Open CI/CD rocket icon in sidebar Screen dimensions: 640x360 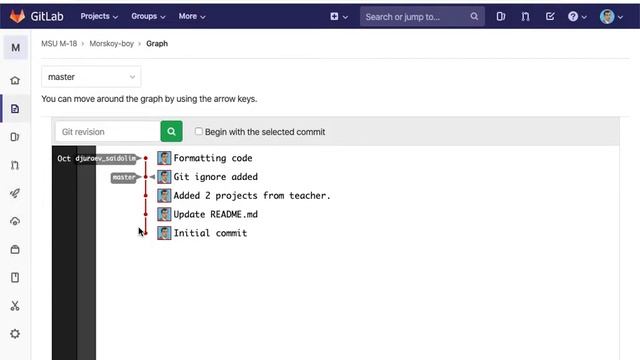(x=15, y=193)
